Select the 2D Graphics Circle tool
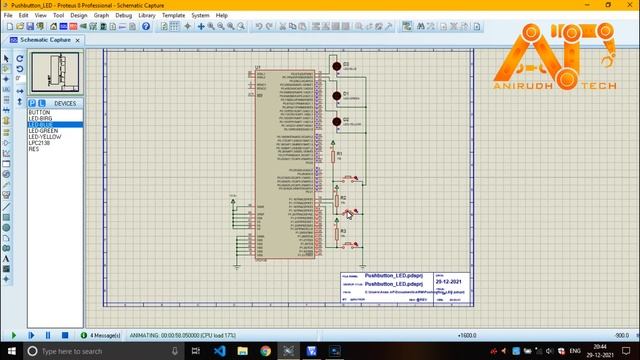640x360 pixels. [6, 228]
